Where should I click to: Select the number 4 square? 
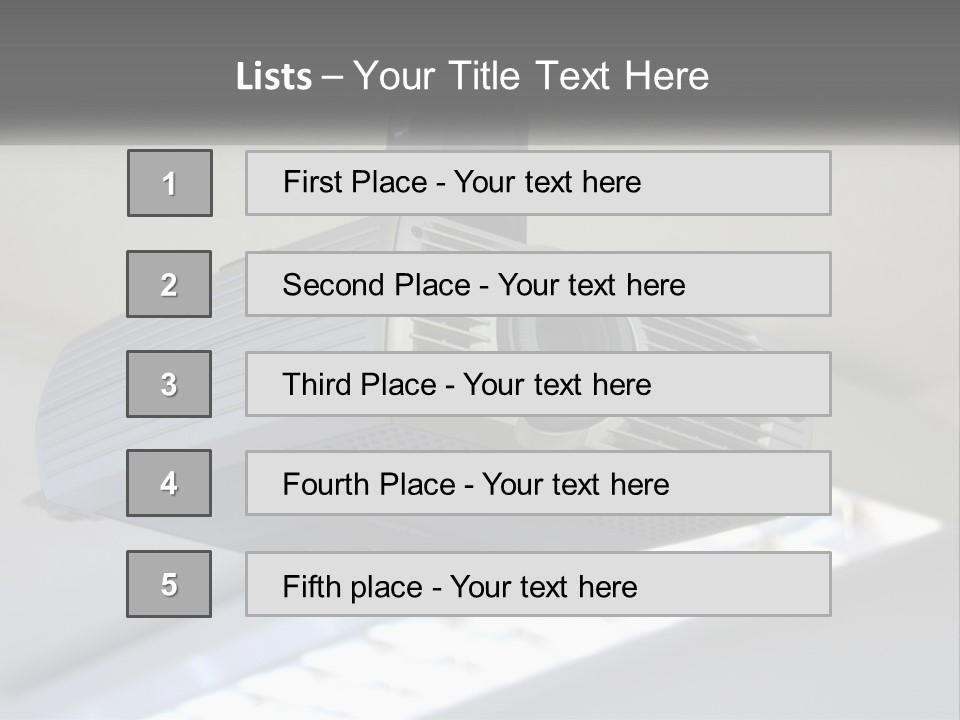click(169, 483)
